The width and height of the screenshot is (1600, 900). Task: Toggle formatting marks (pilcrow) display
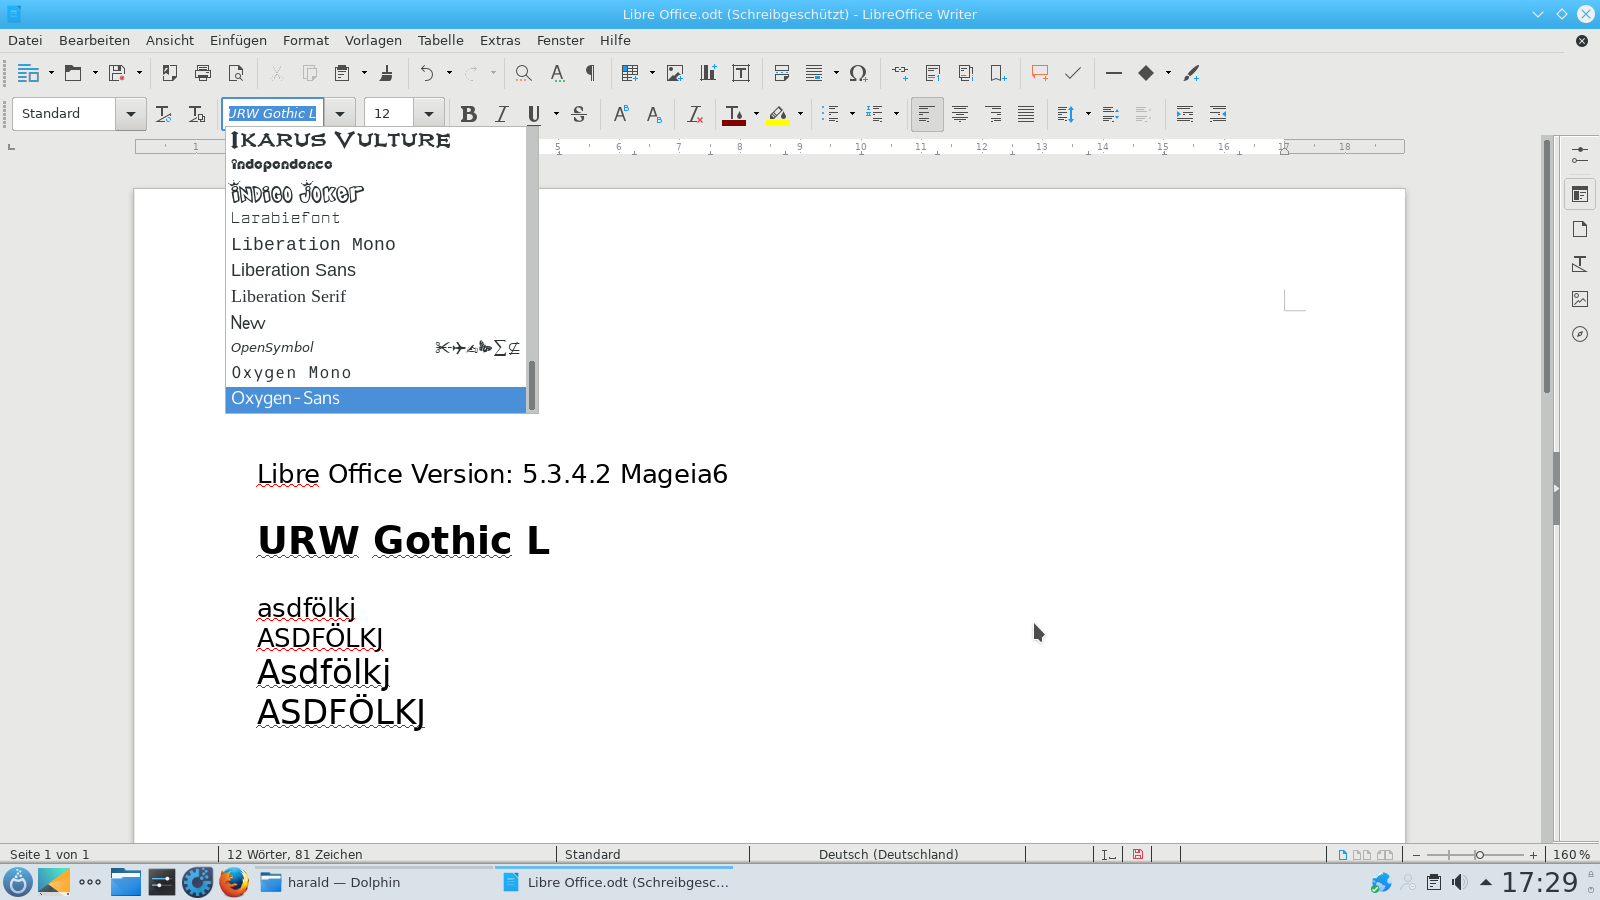(590, 73)
